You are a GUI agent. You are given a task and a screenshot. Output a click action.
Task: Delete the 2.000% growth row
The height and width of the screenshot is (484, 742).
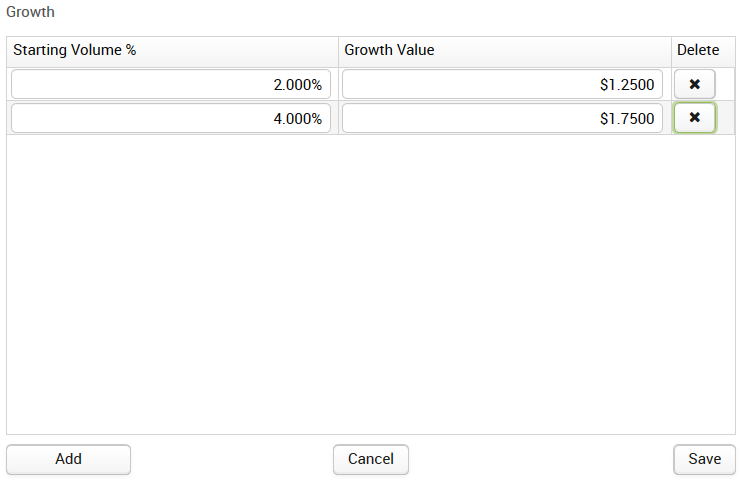coord(694,84)
